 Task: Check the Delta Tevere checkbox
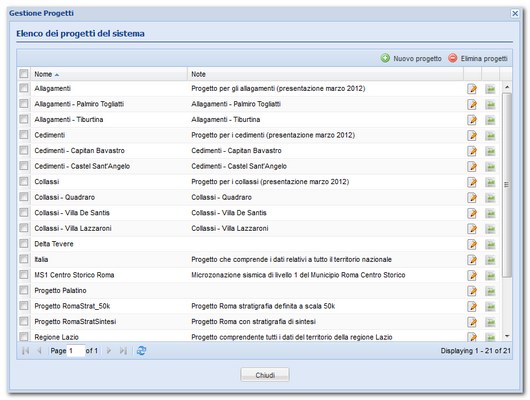pos(24,244)
